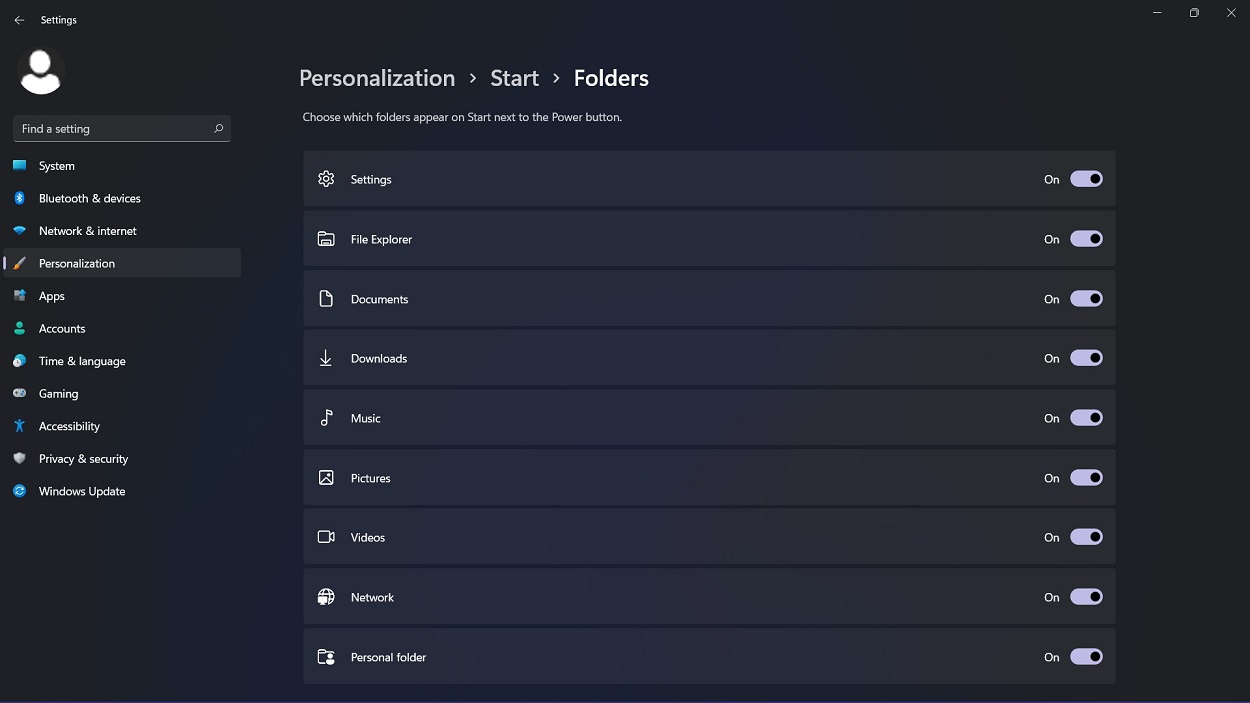Click the Personal folder icon
This screenshot has height=703, width=1250.
[326, 657]
